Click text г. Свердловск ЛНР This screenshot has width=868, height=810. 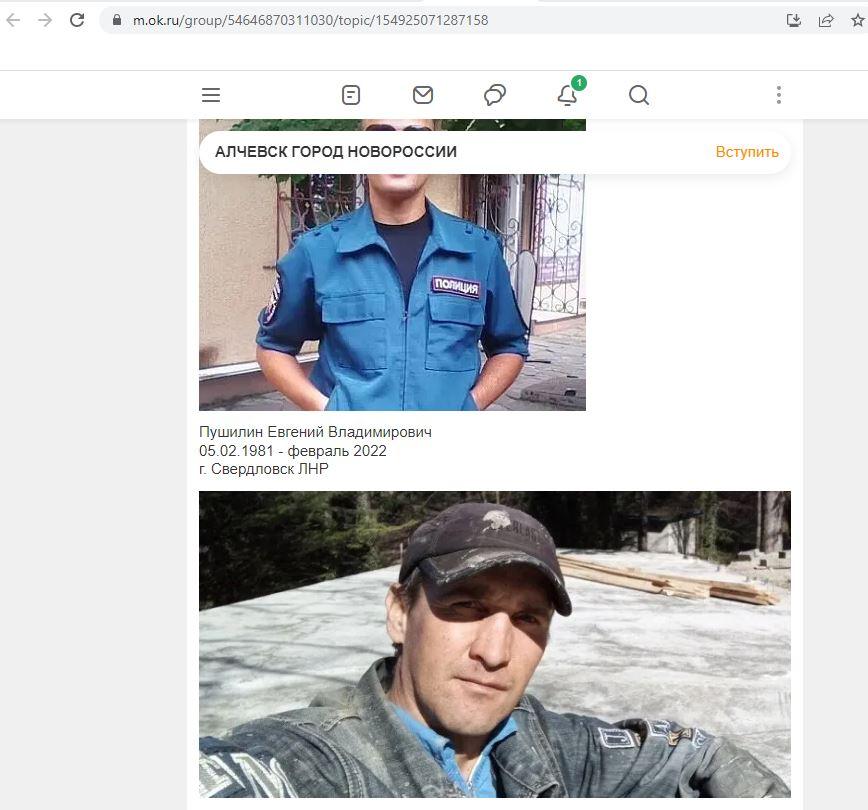tap(264, 469)
